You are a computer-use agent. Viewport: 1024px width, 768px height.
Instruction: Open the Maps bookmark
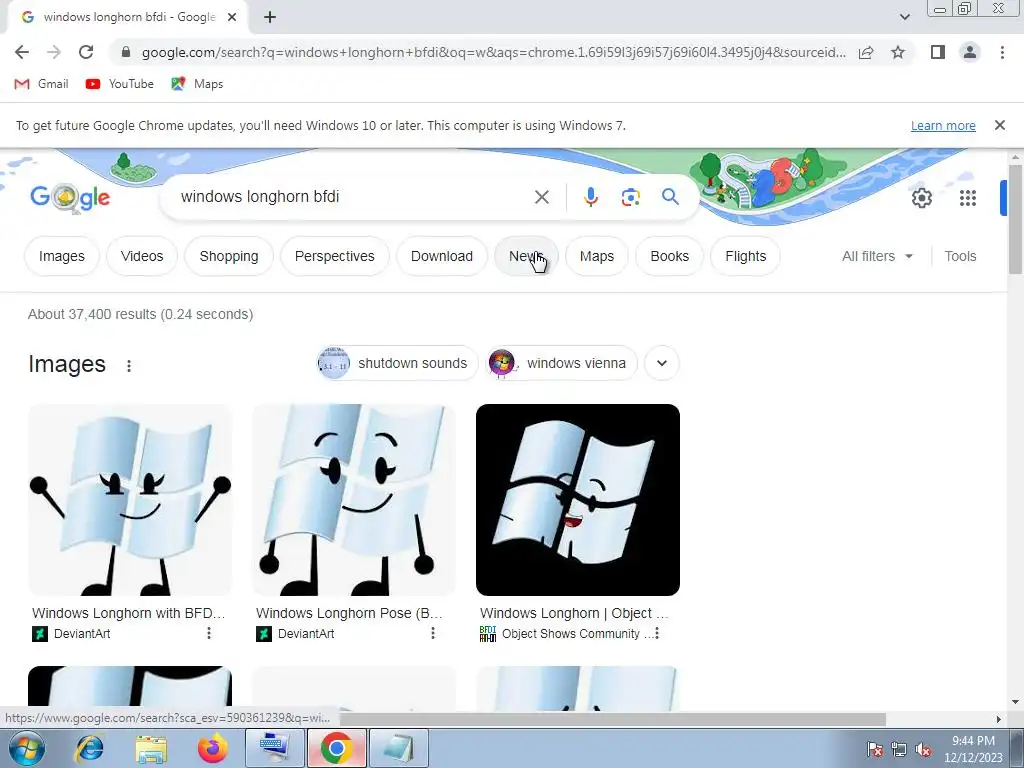click(197, 84)
